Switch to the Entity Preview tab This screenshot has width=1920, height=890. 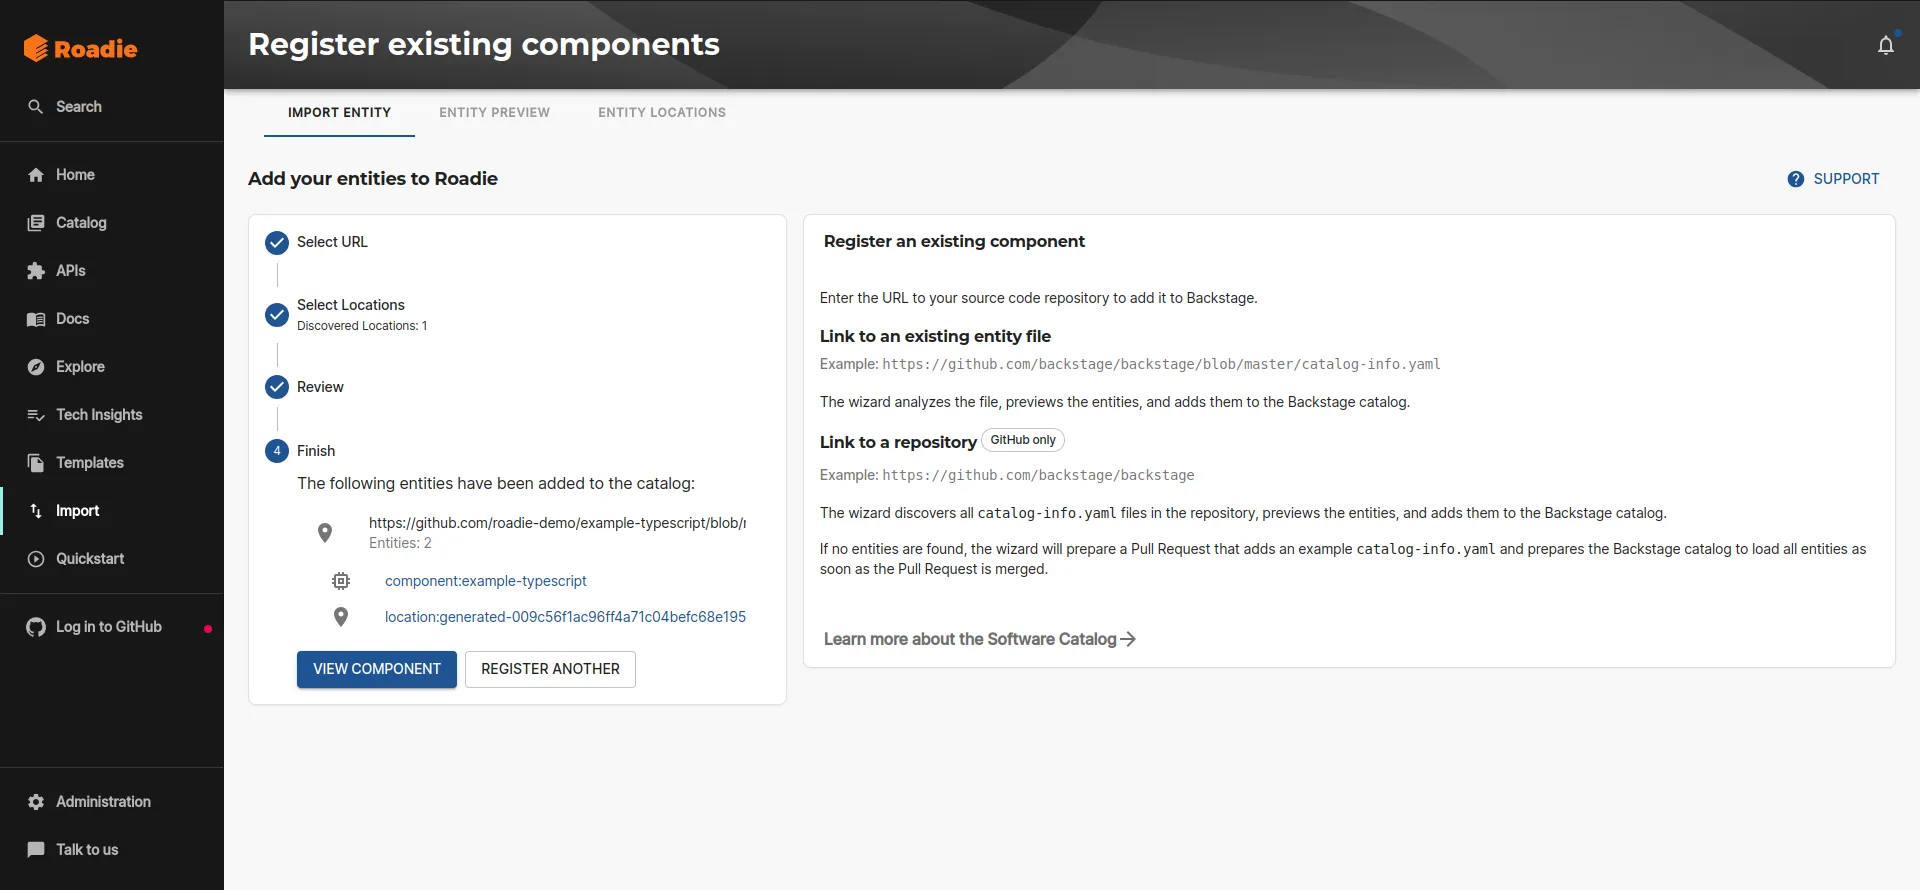point(494,113)
